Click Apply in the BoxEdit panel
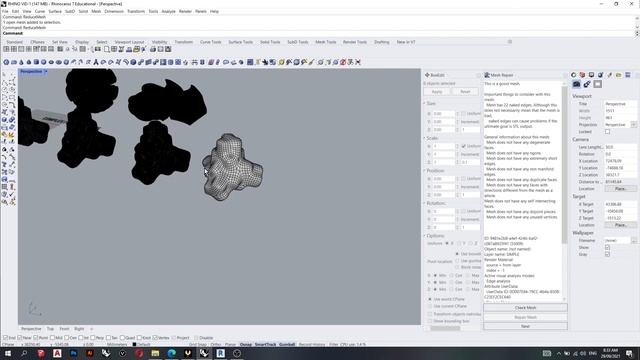 click(437, 92)
